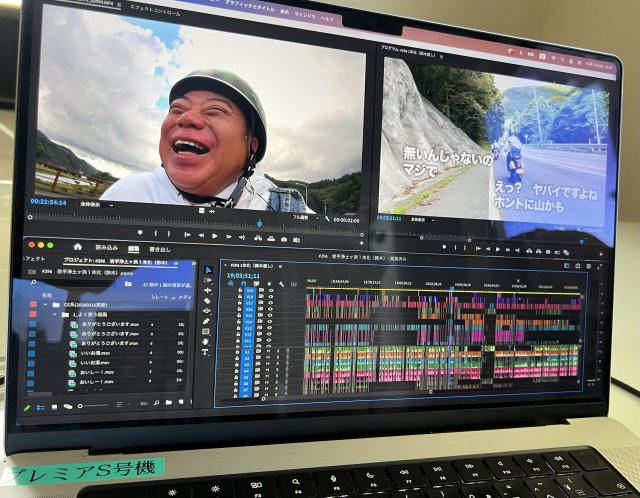640x498 pixels.
Task: Play the sequence in the Program monitor
Action: click(x=497, y=249)
